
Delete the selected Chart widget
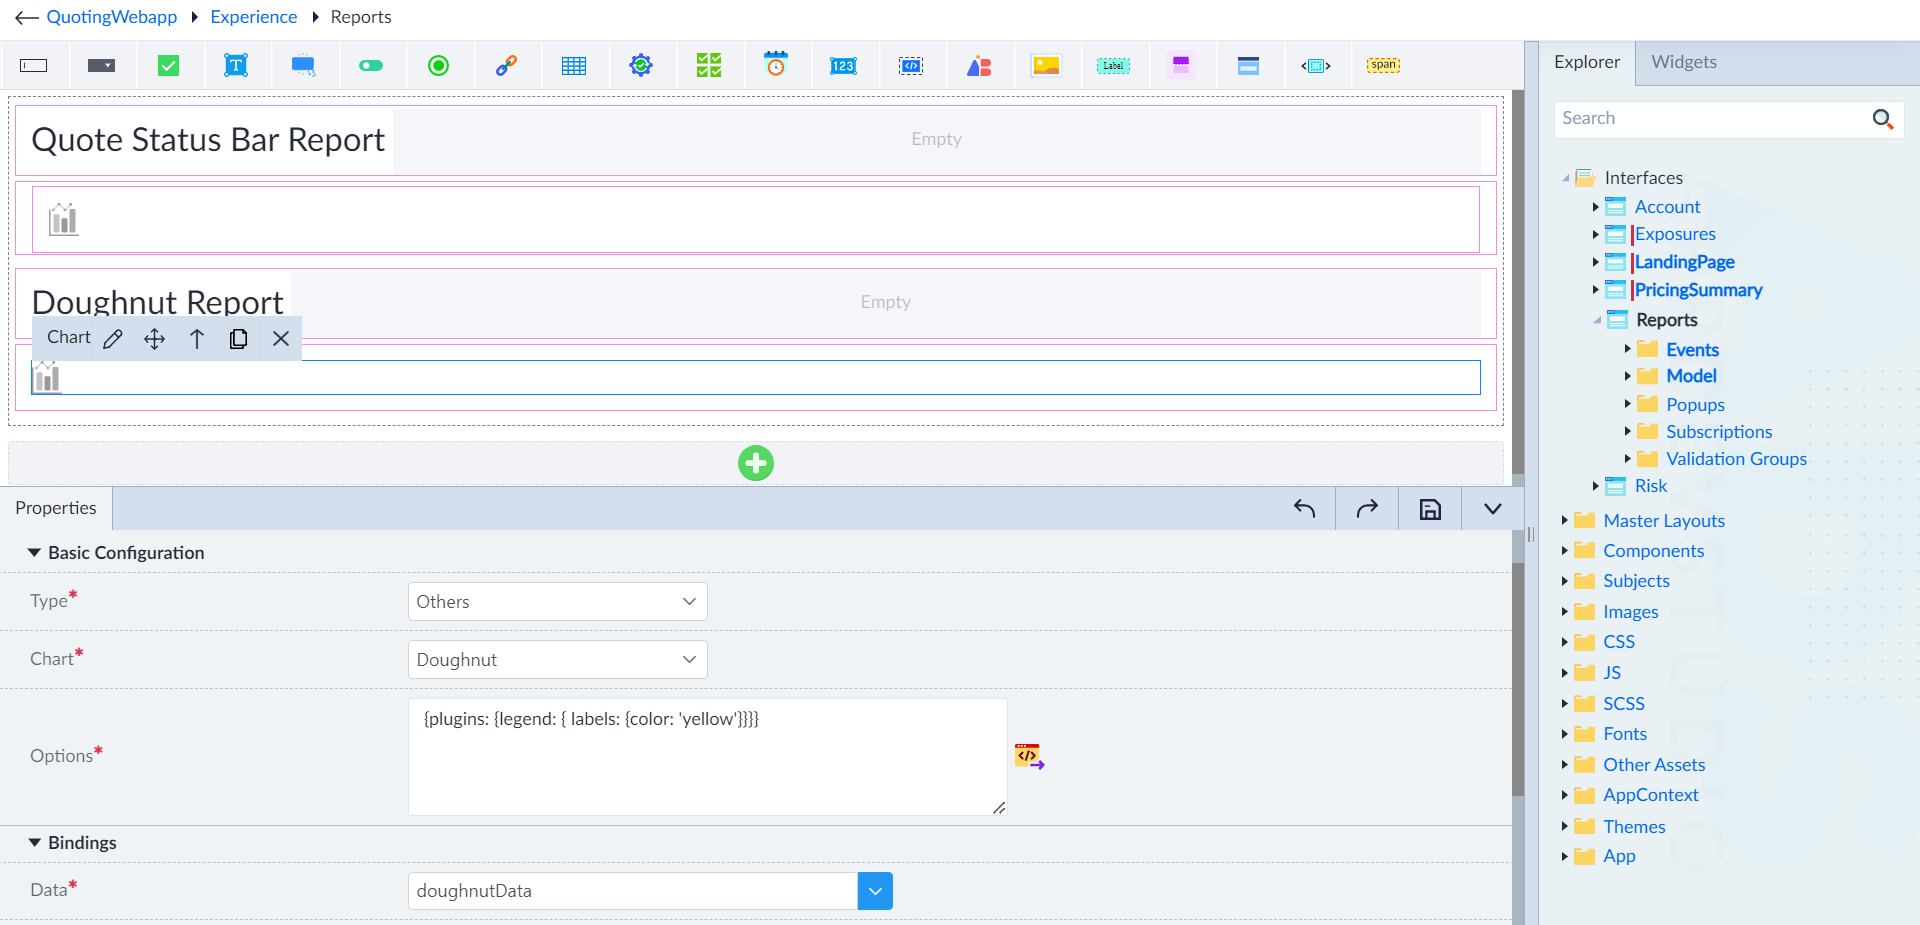point(281,339)
